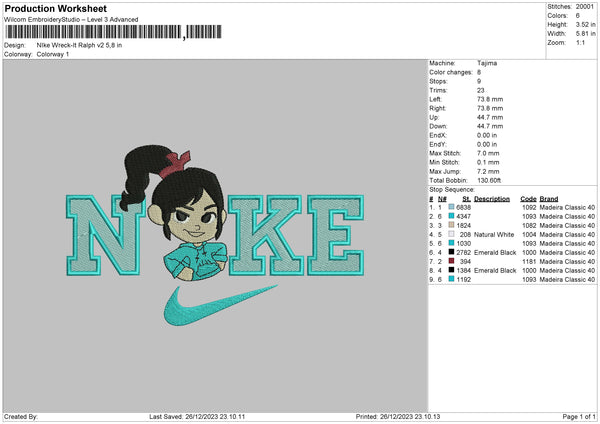Click the red bow on the character's ponytail
Viewport: 600px width, 424px height.
click(180, 159)
